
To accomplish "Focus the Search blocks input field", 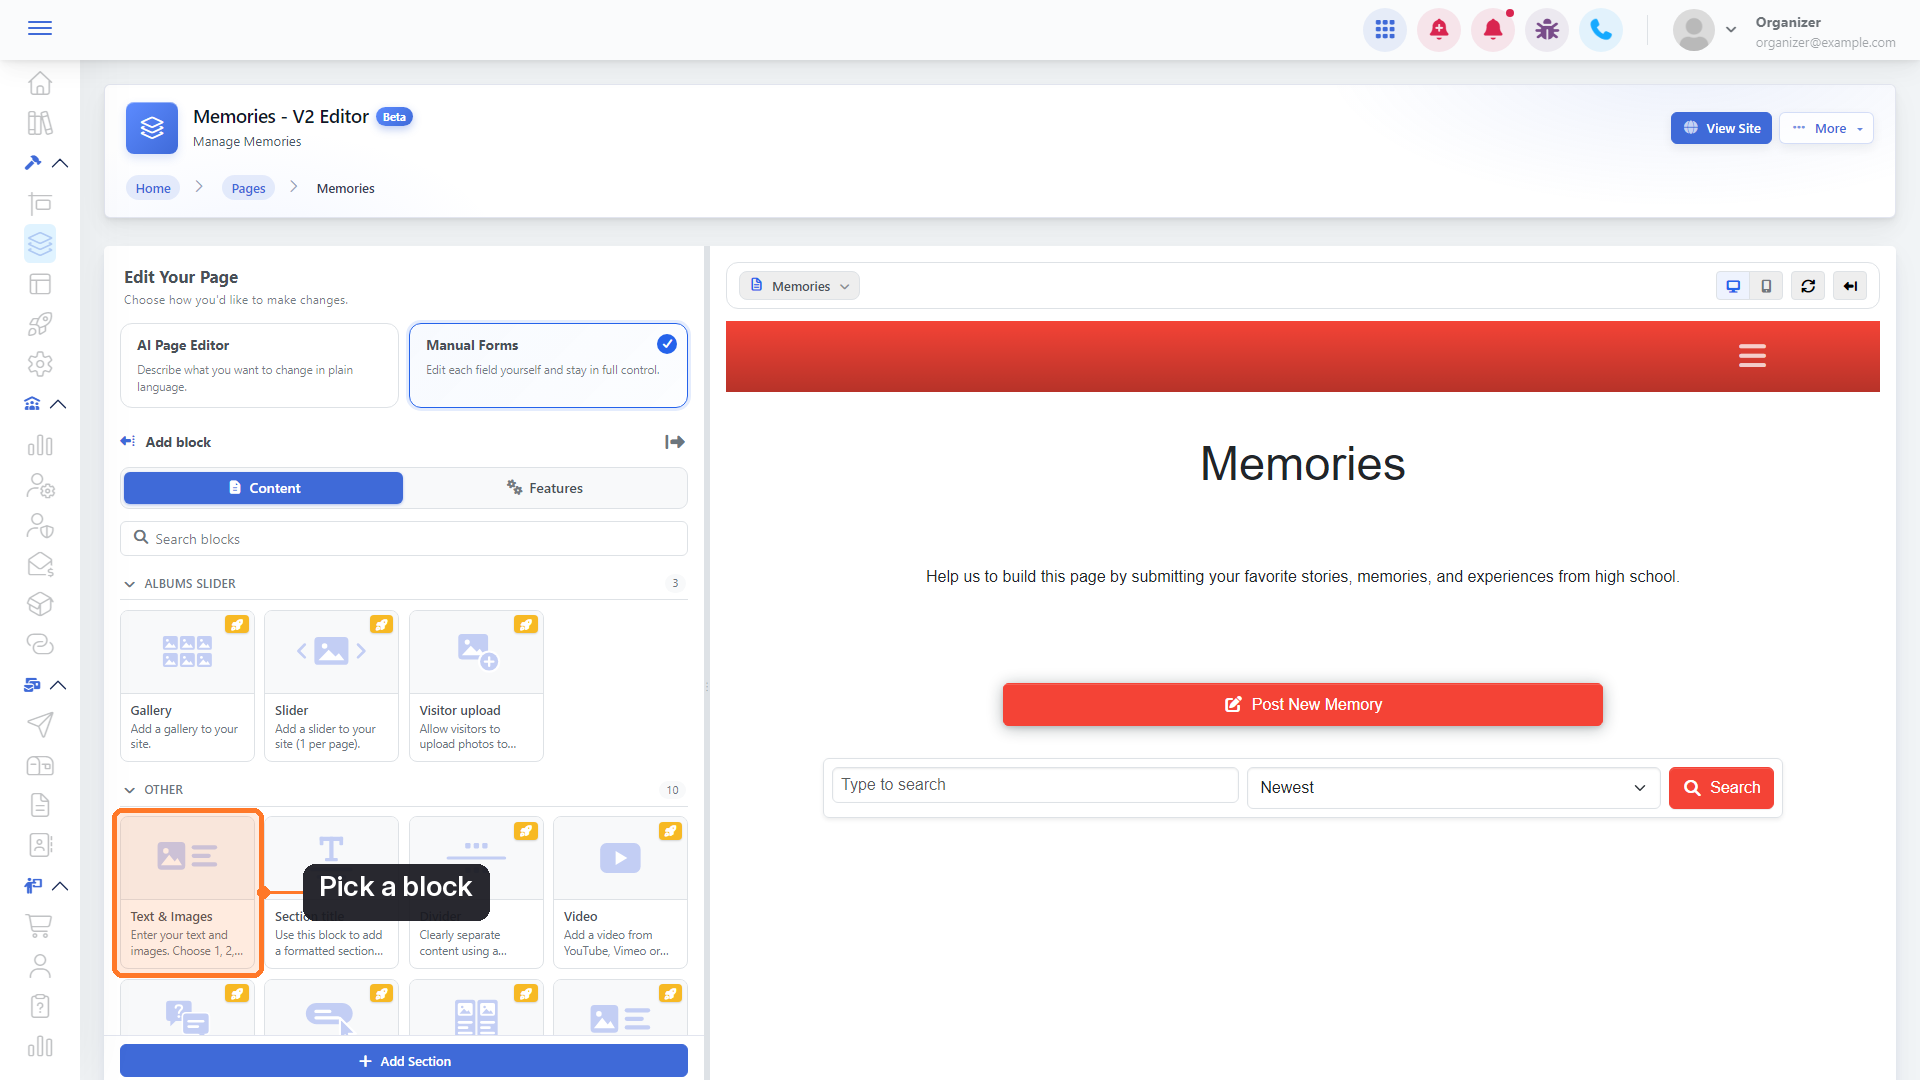I will click(404, 539).
